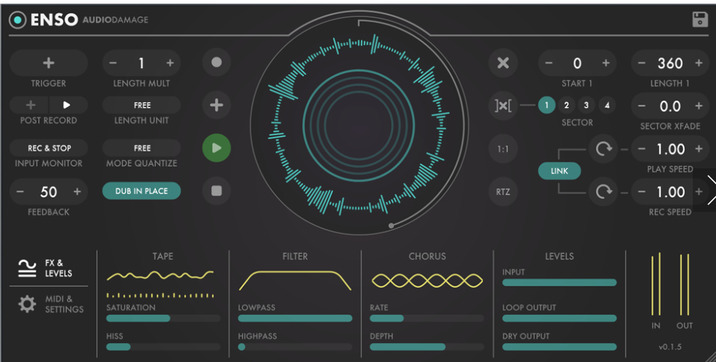Select sector 4

point(607,105)
